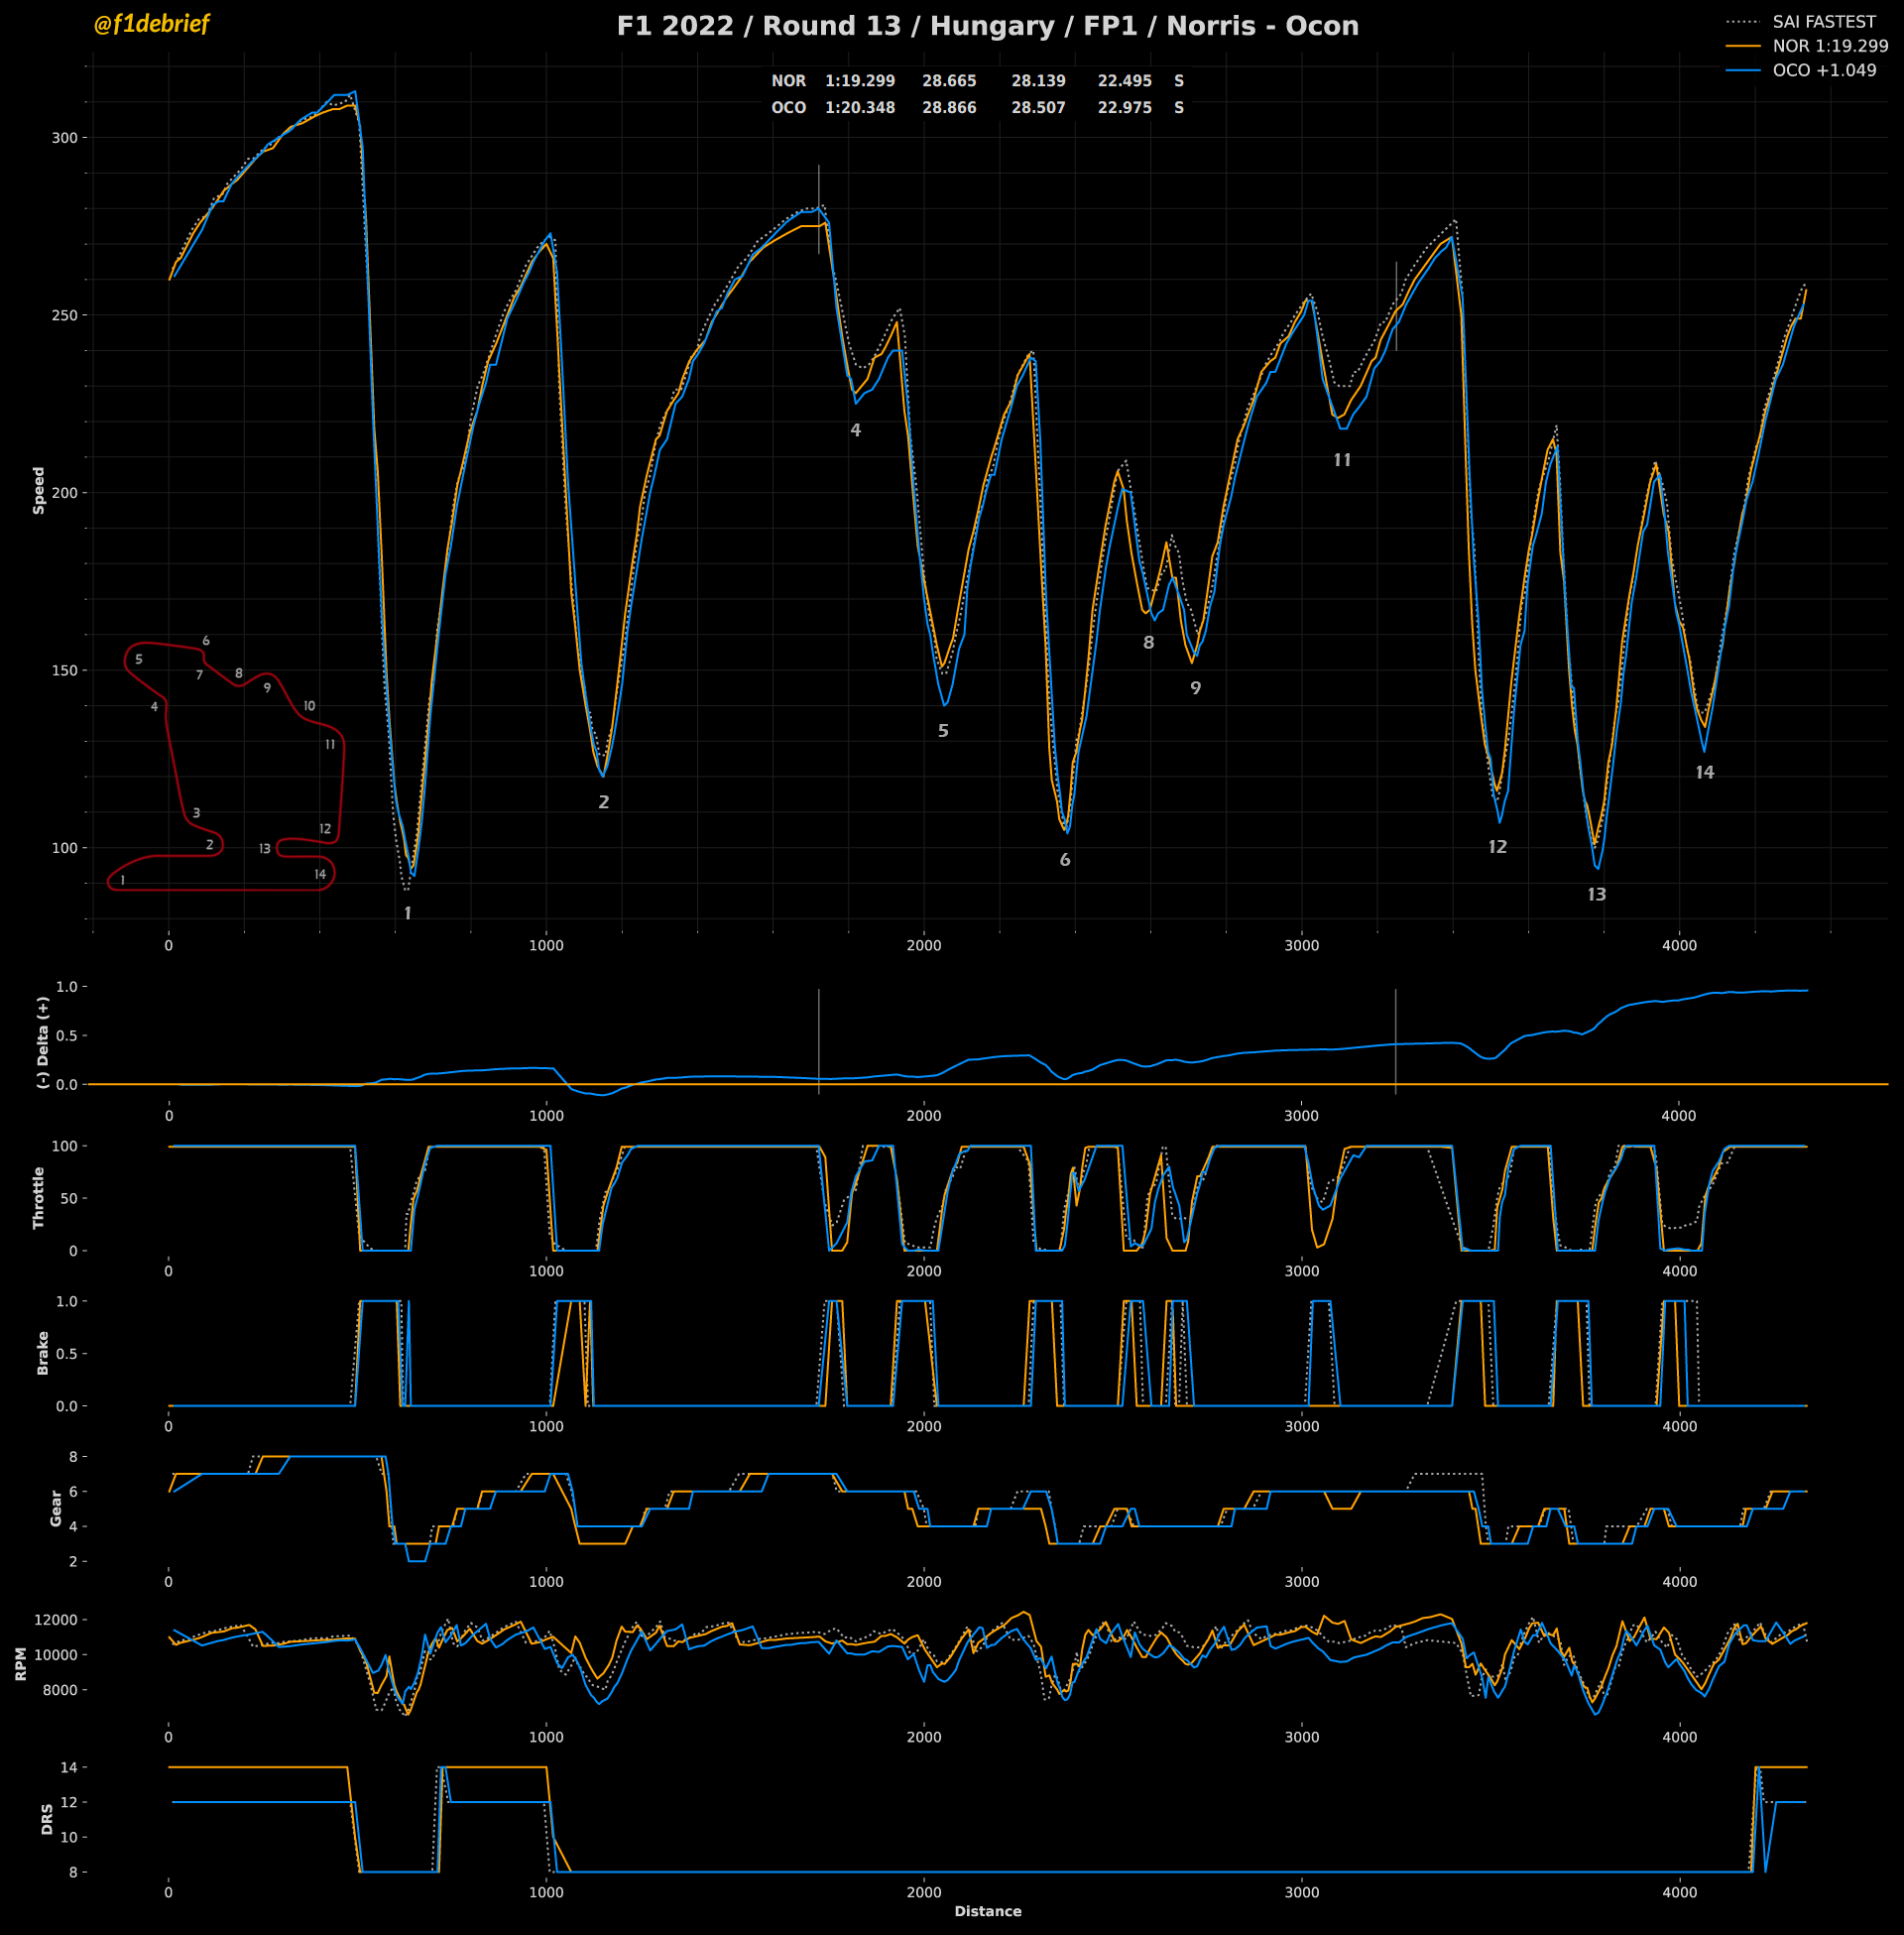This screenshot has width=1904, height=1935.
Task: Click the DRS axis label
Action: [47, 1818]
